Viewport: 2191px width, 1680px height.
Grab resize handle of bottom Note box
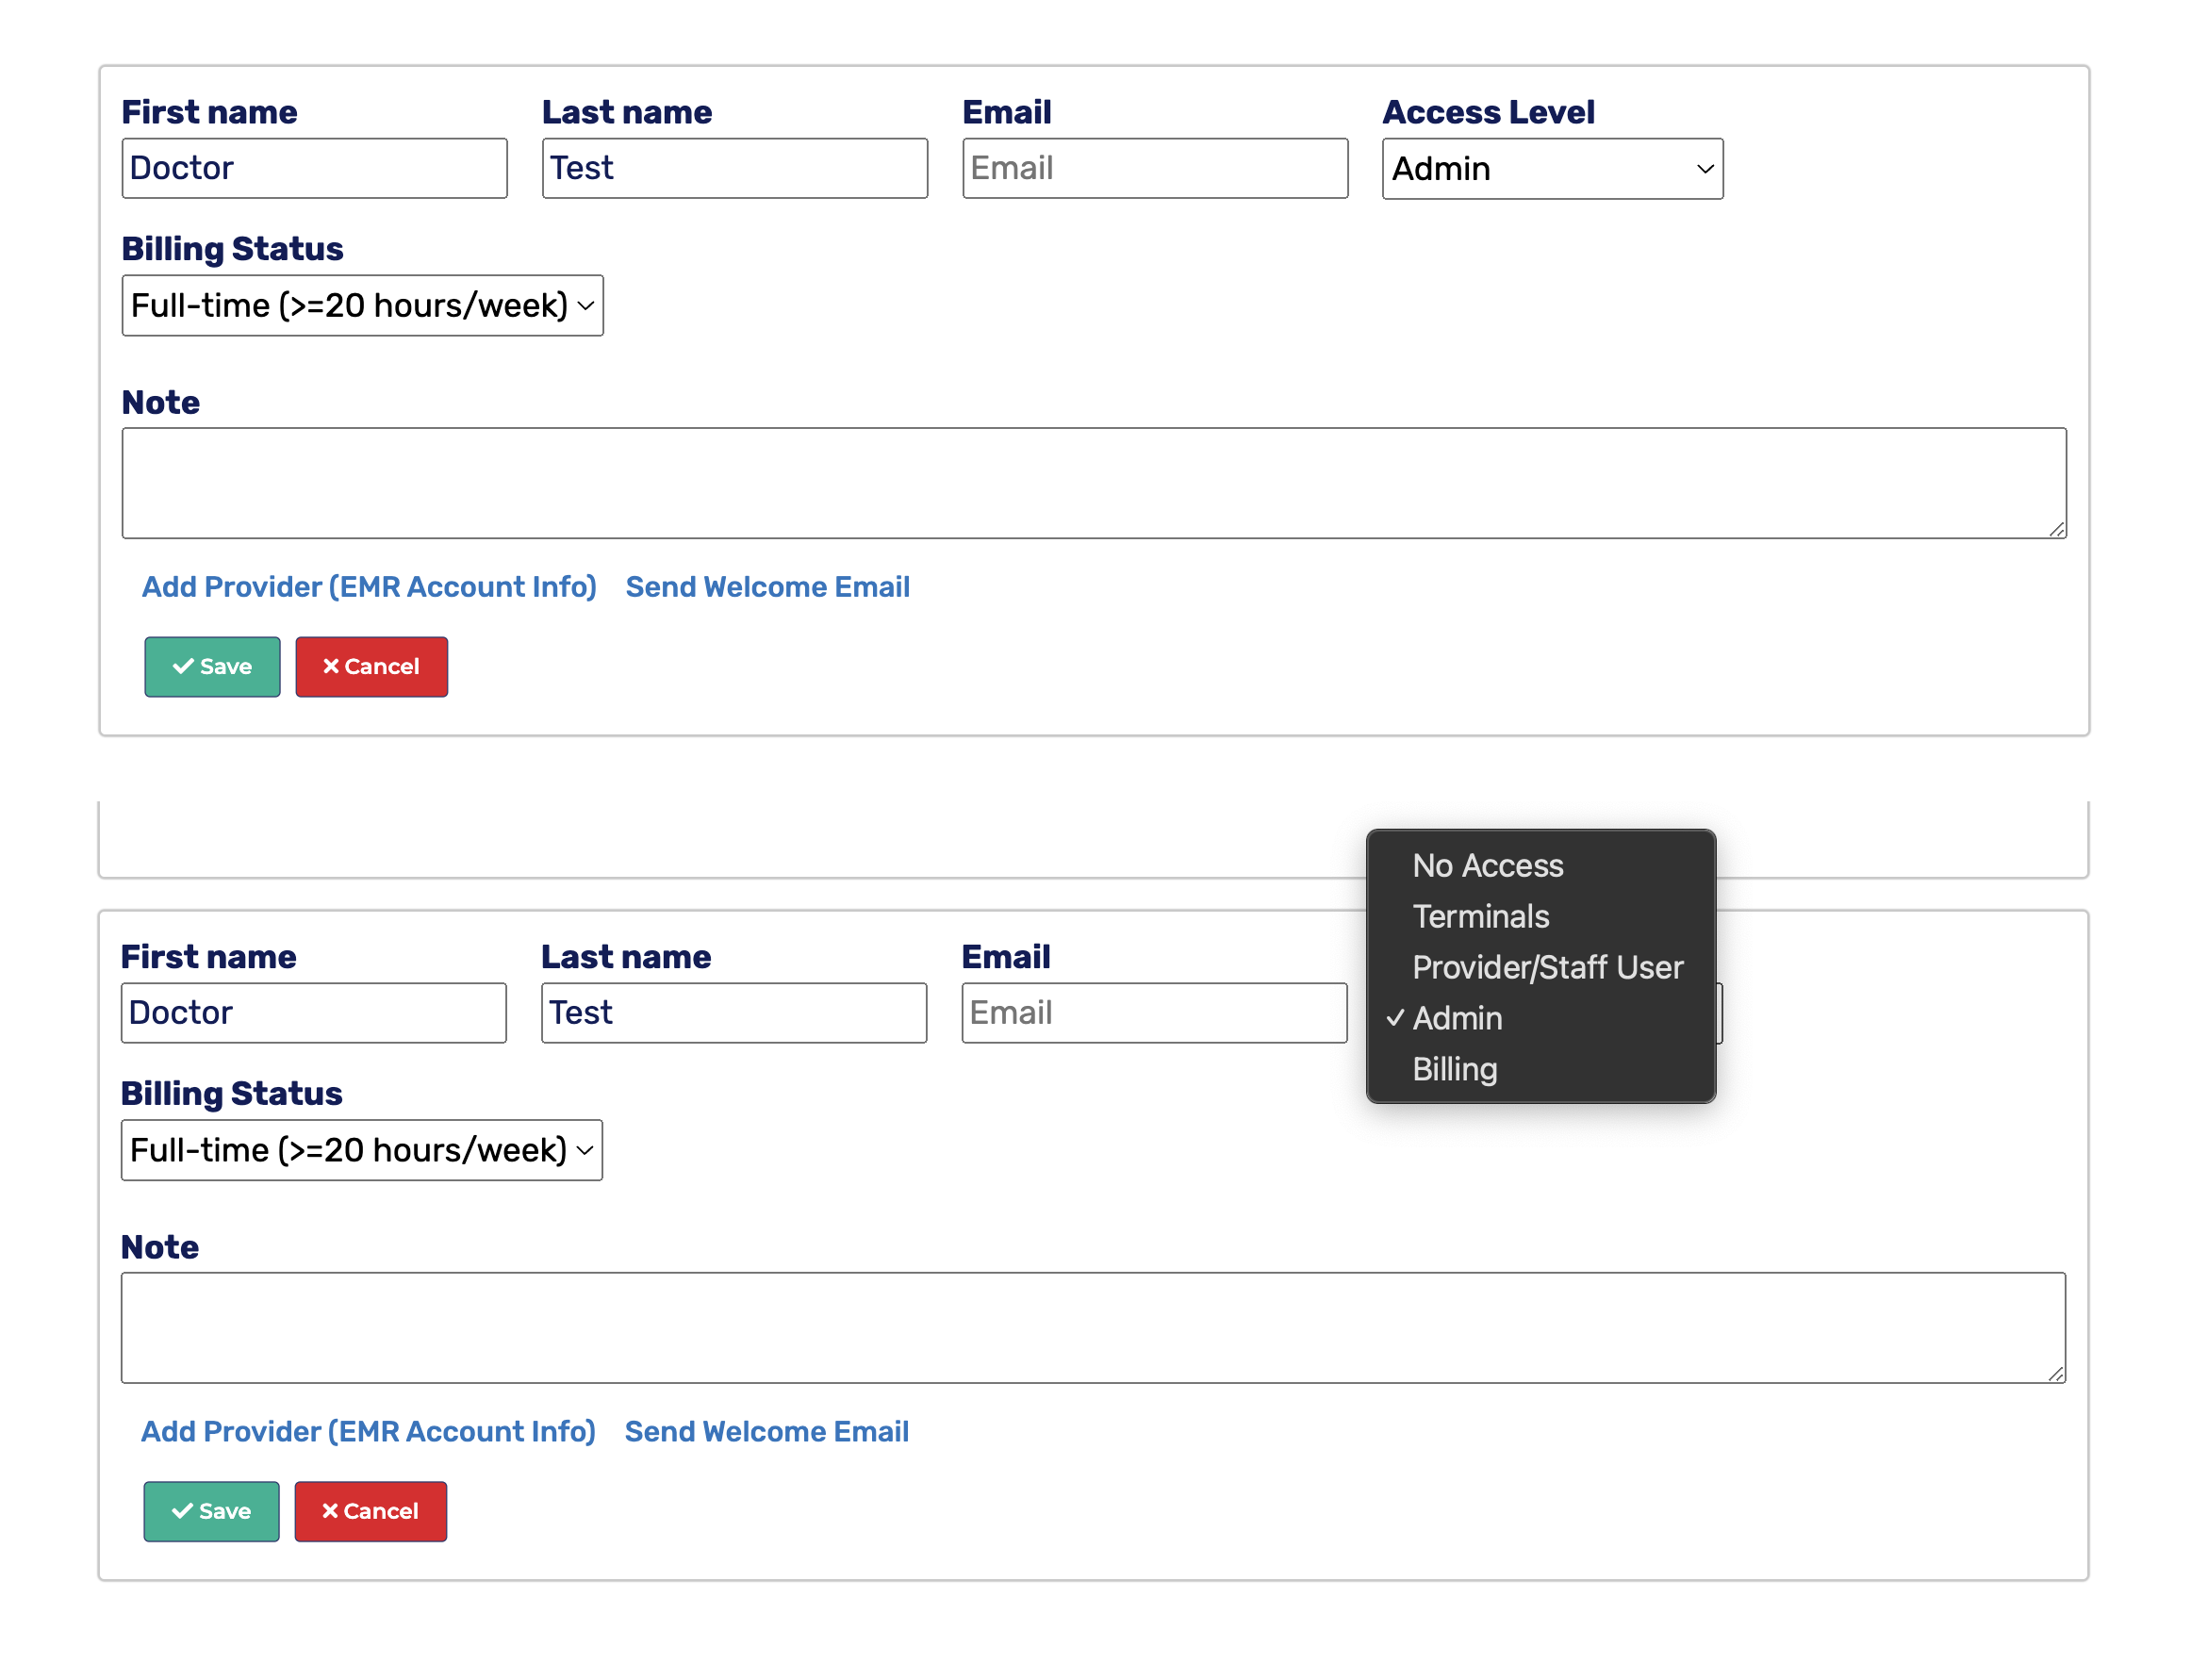[2055, 1374]
